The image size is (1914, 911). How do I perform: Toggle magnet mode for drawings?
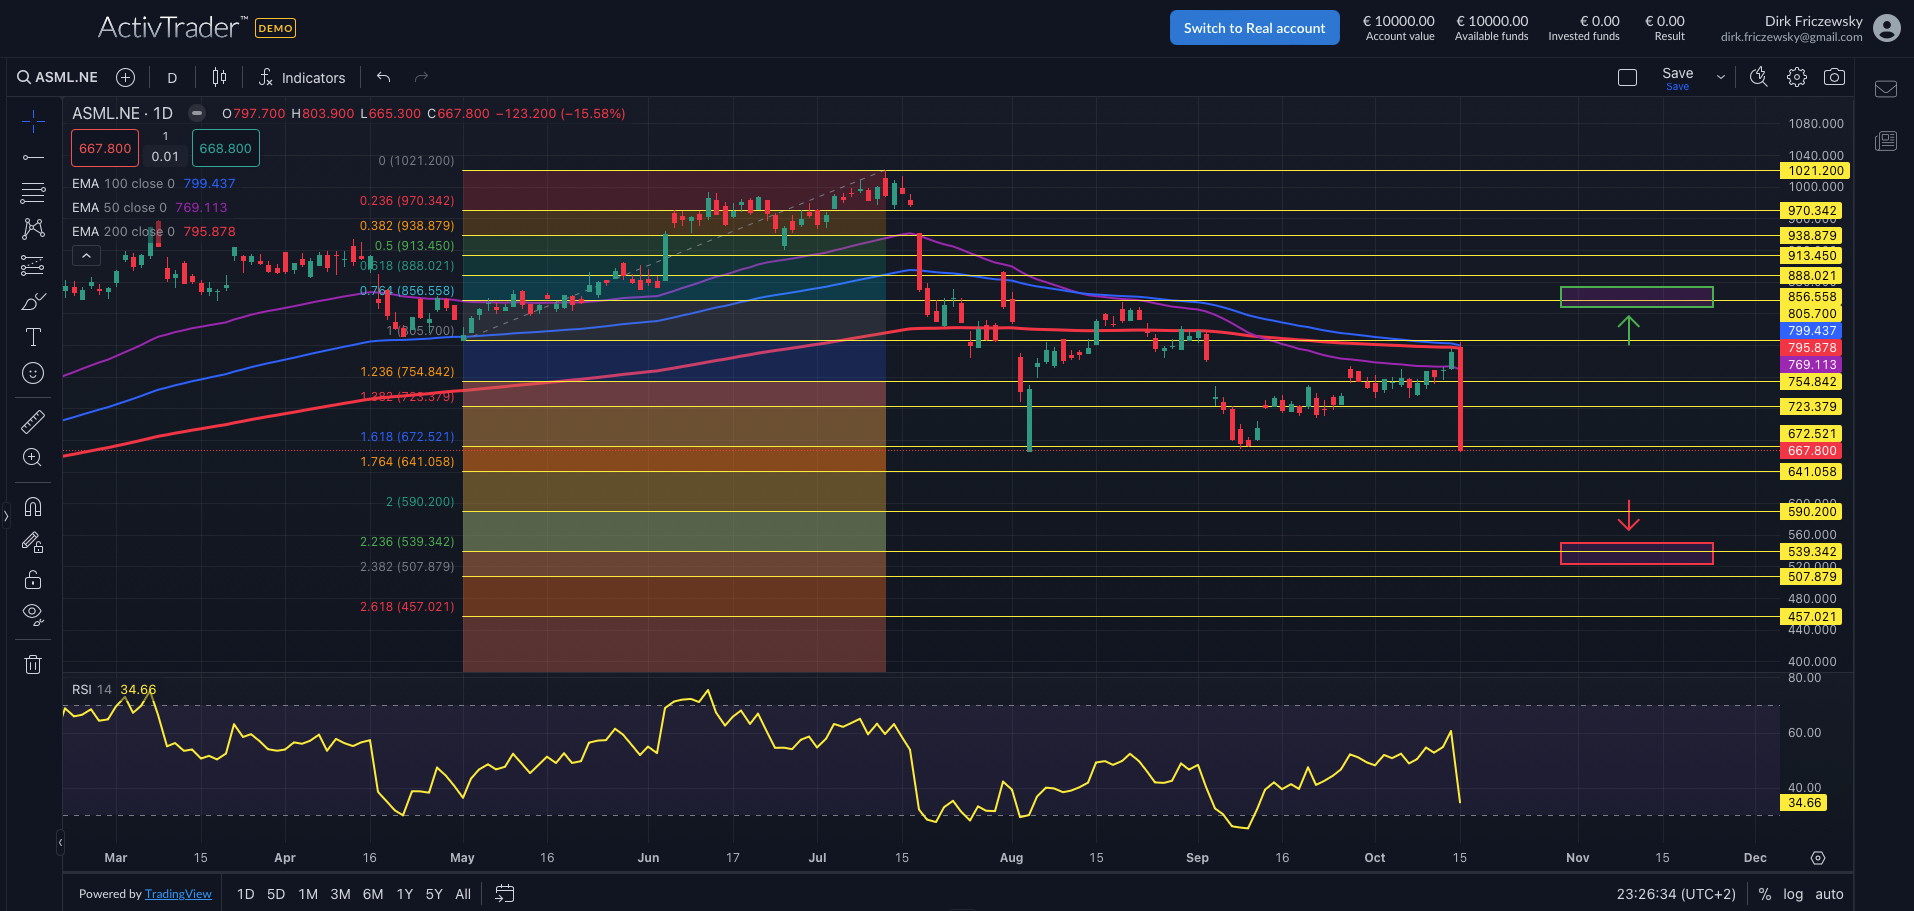[33, 507]
